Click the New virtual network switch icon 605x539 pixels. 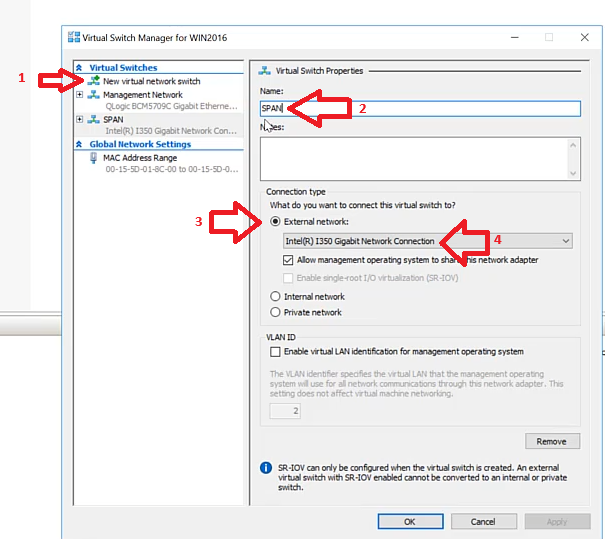tap(93, 81)
